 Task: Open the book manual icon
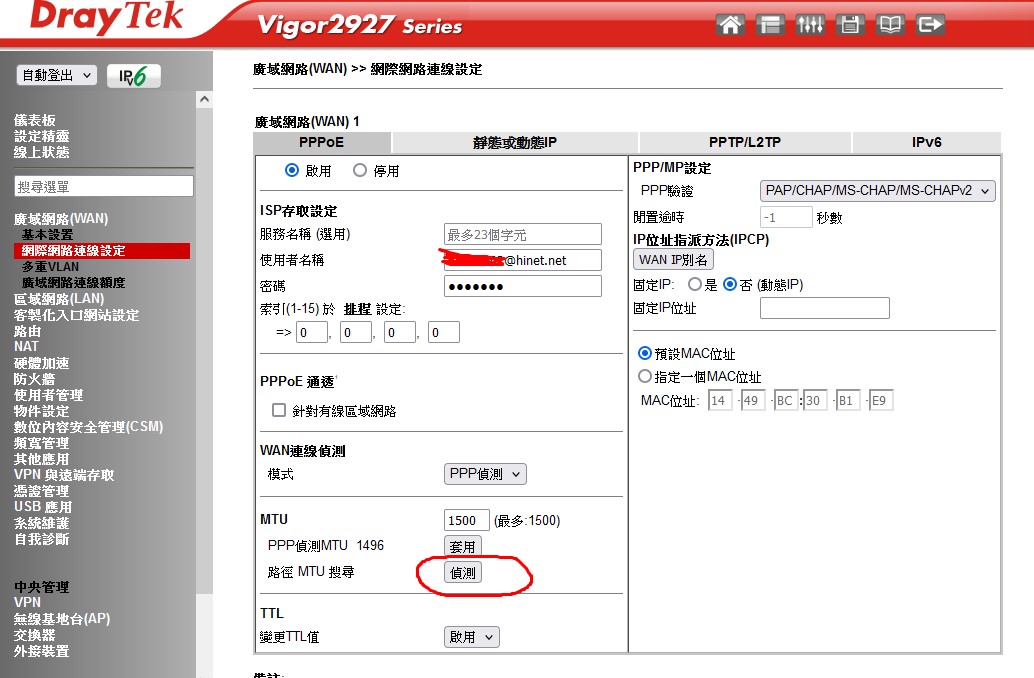890,25
